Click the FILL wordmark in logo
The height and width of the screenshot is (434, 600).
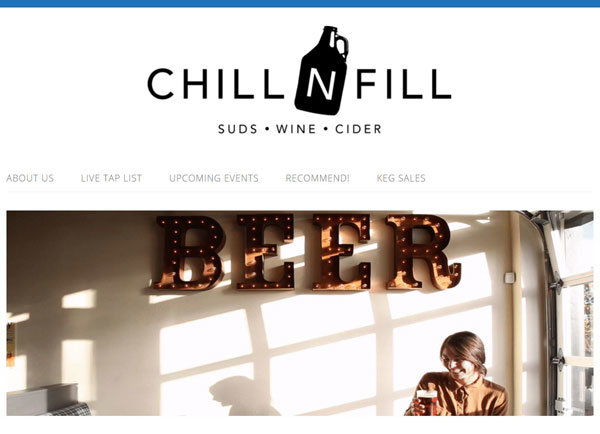tap(403, 84)
